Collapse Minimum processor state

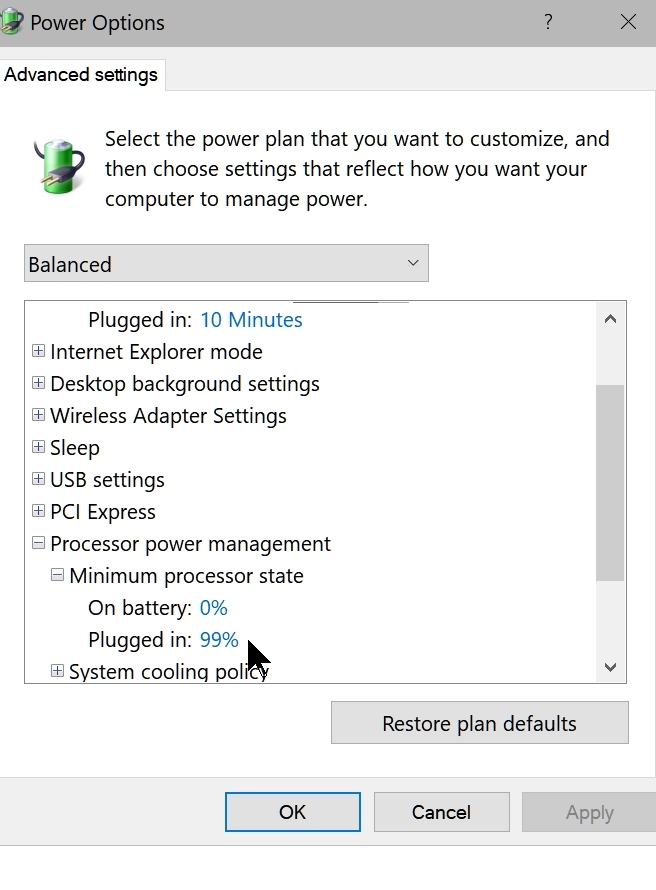pos(57,576)
